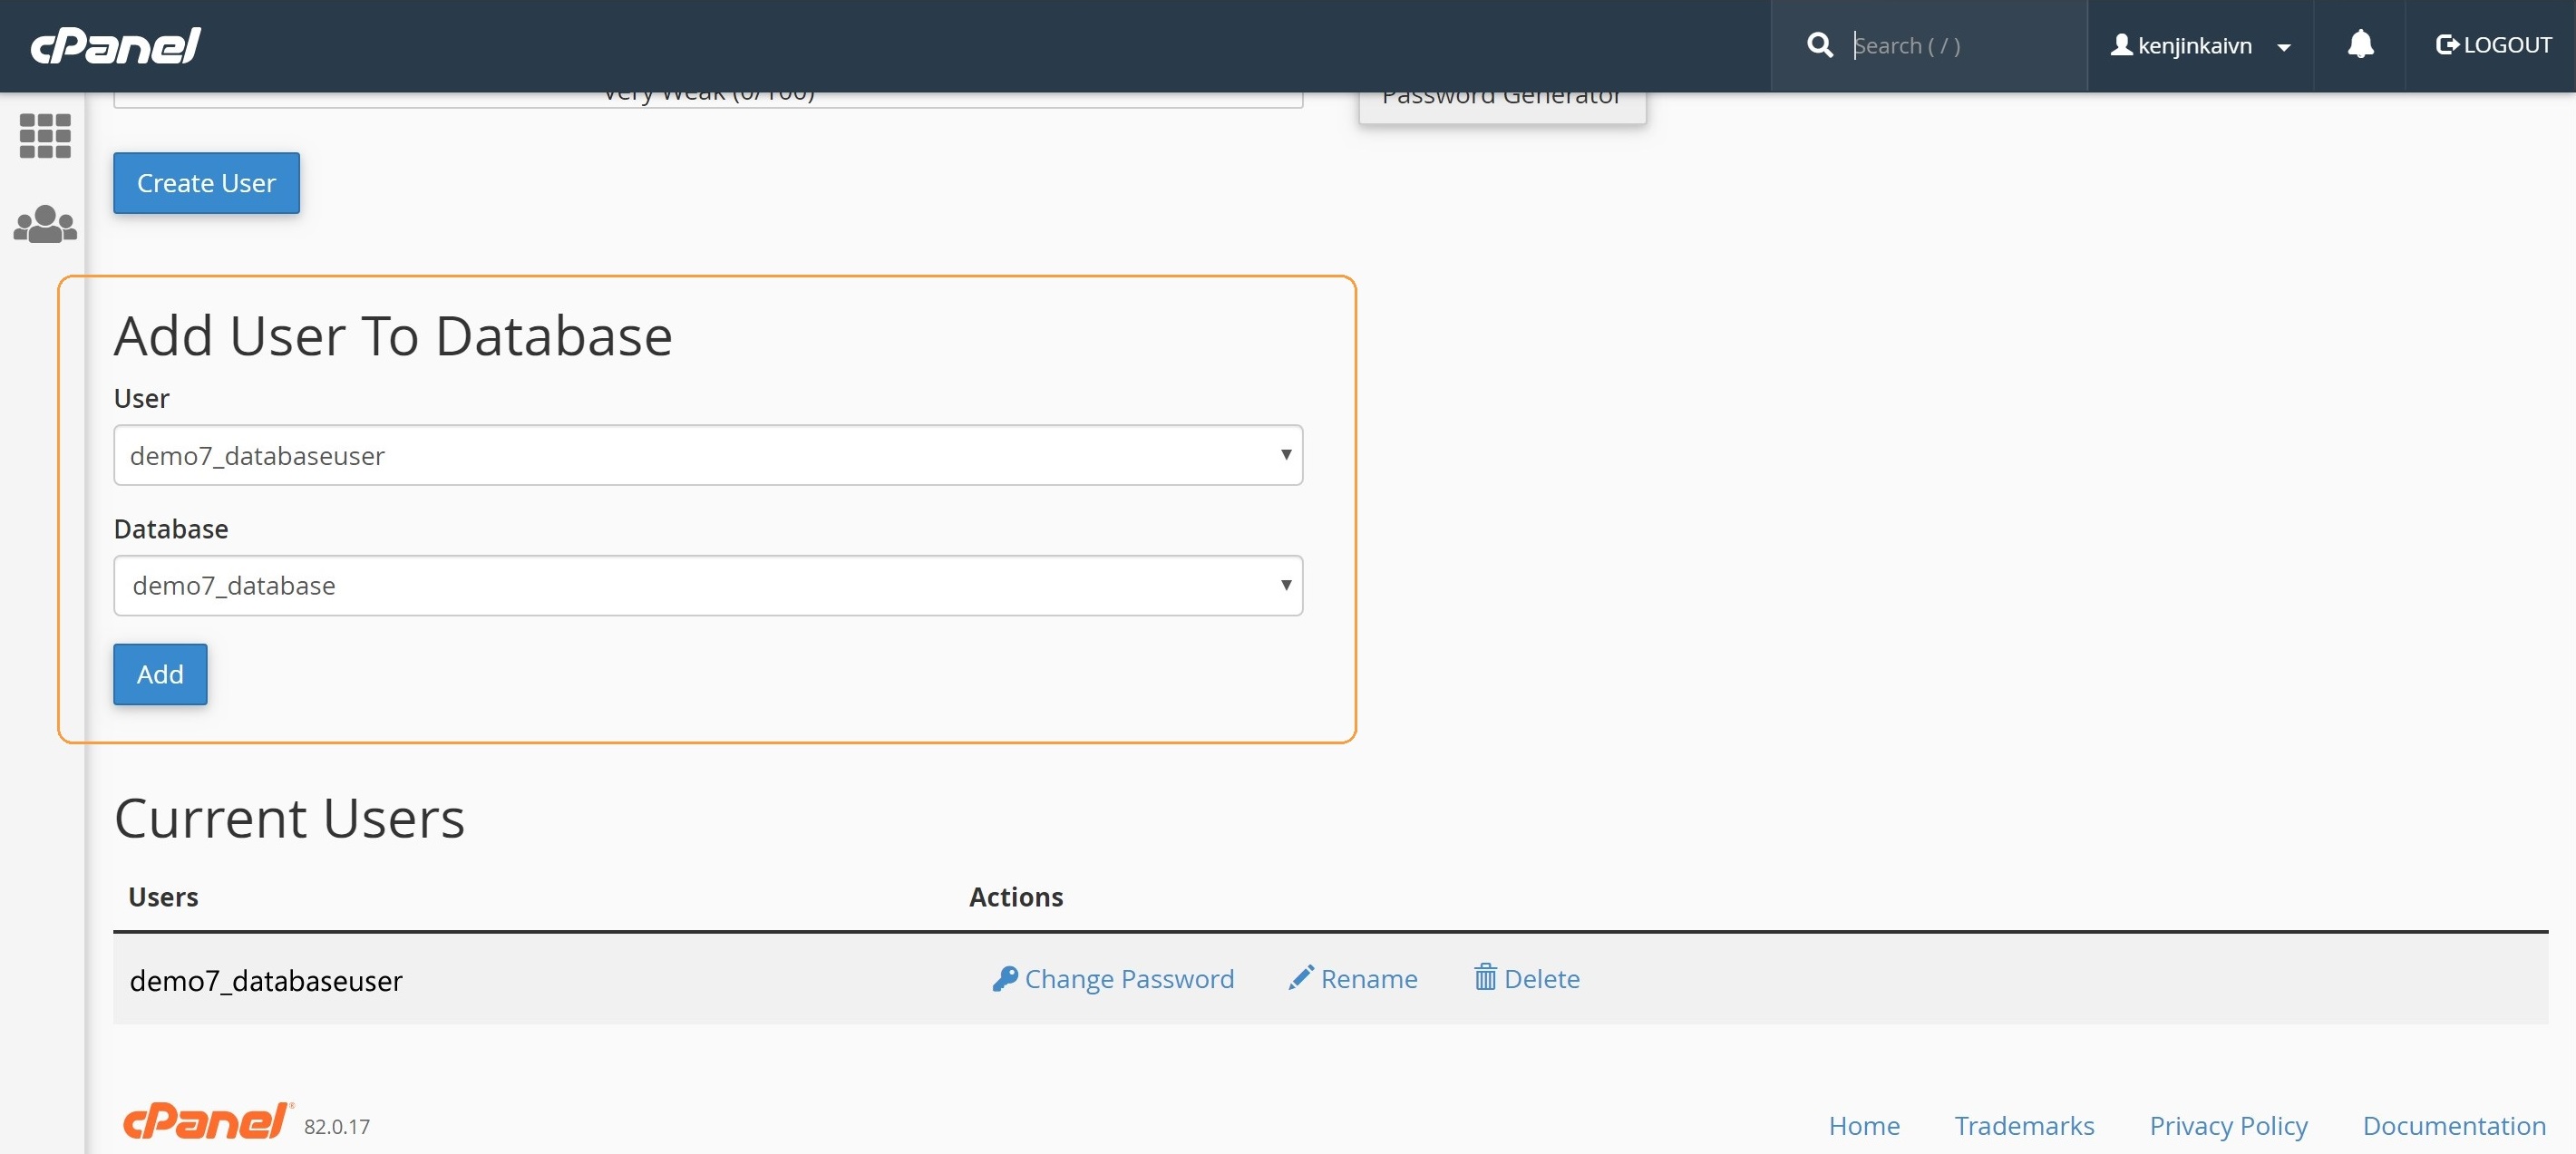This screenshot has width=2576, height=1154.
Task: Click the Users column header
Action: click(163, 897)
